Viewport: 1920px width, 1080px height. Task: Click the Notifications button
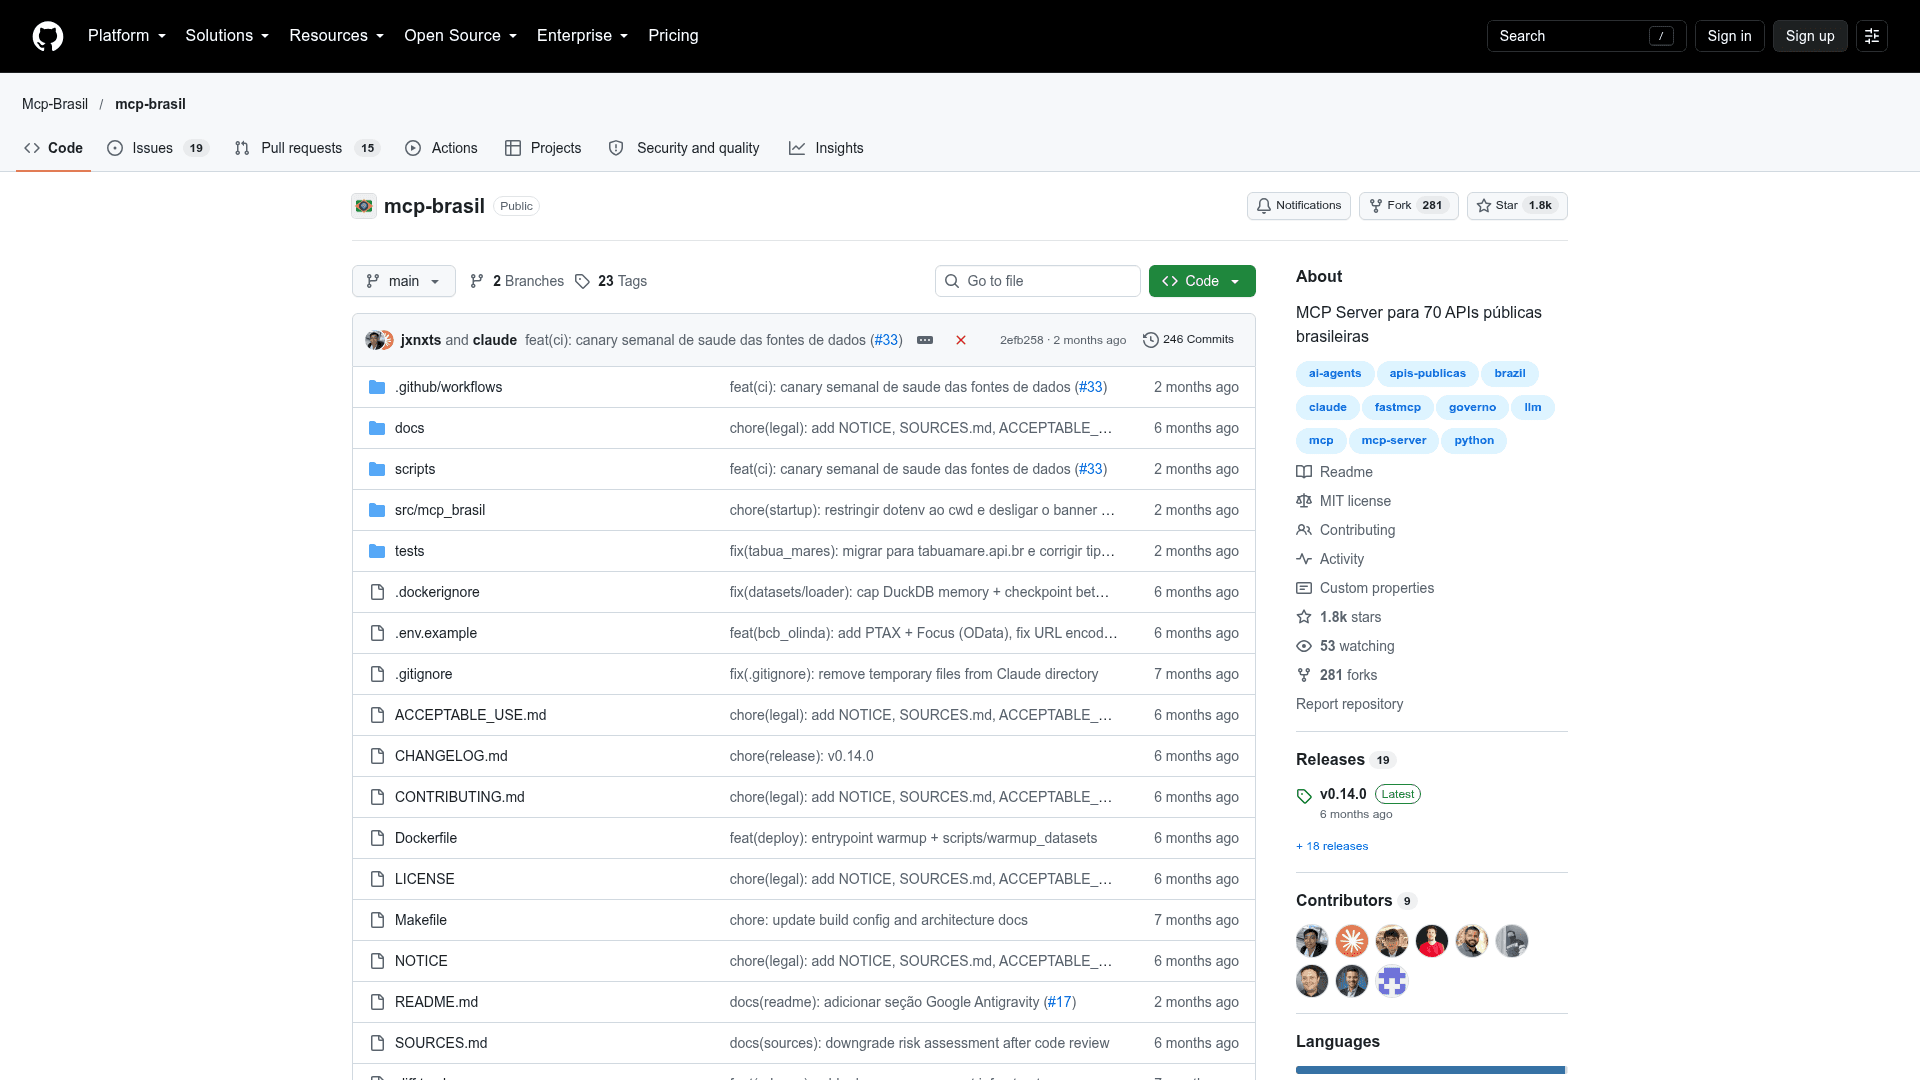click(1299, 206)
